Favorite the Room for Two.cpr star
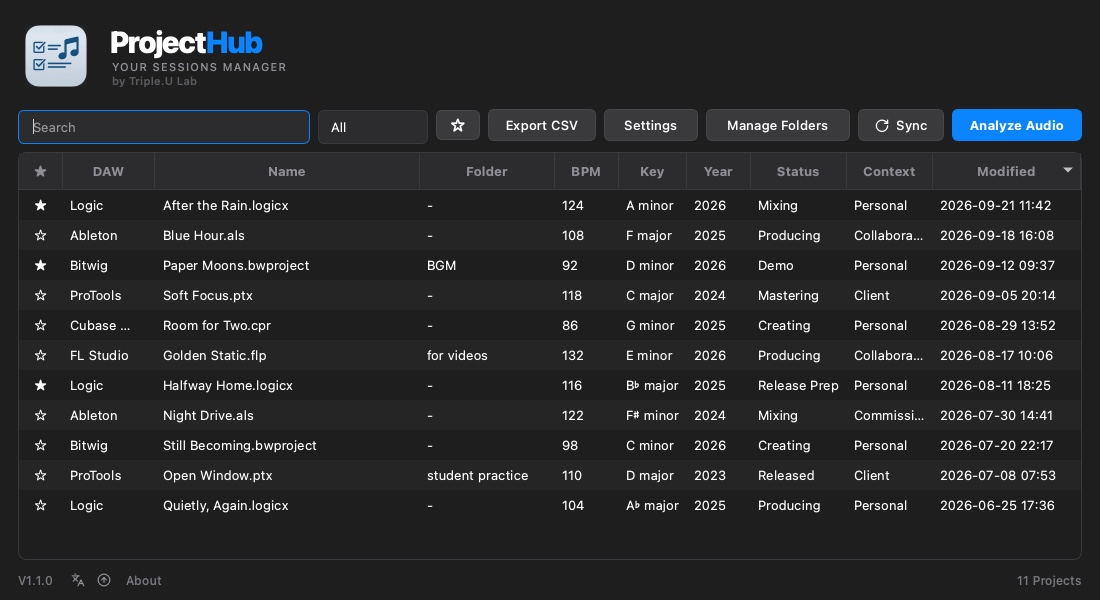This screenshot has height=600, width=1100. [41, 326]
